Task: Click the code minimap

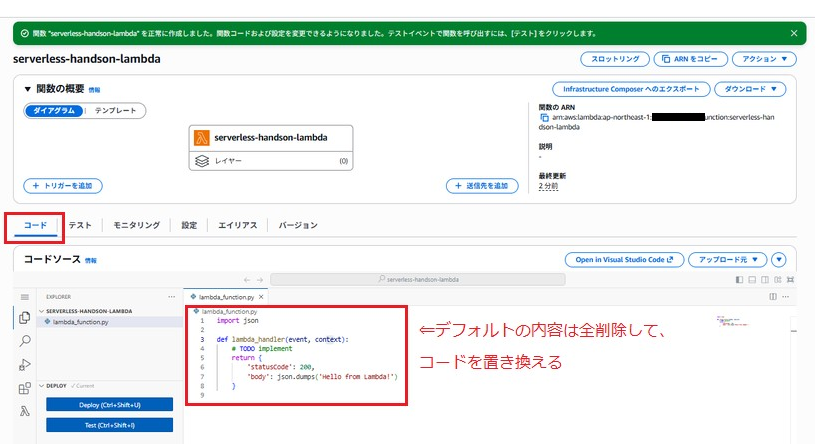Action: click(x=731, y=321)
